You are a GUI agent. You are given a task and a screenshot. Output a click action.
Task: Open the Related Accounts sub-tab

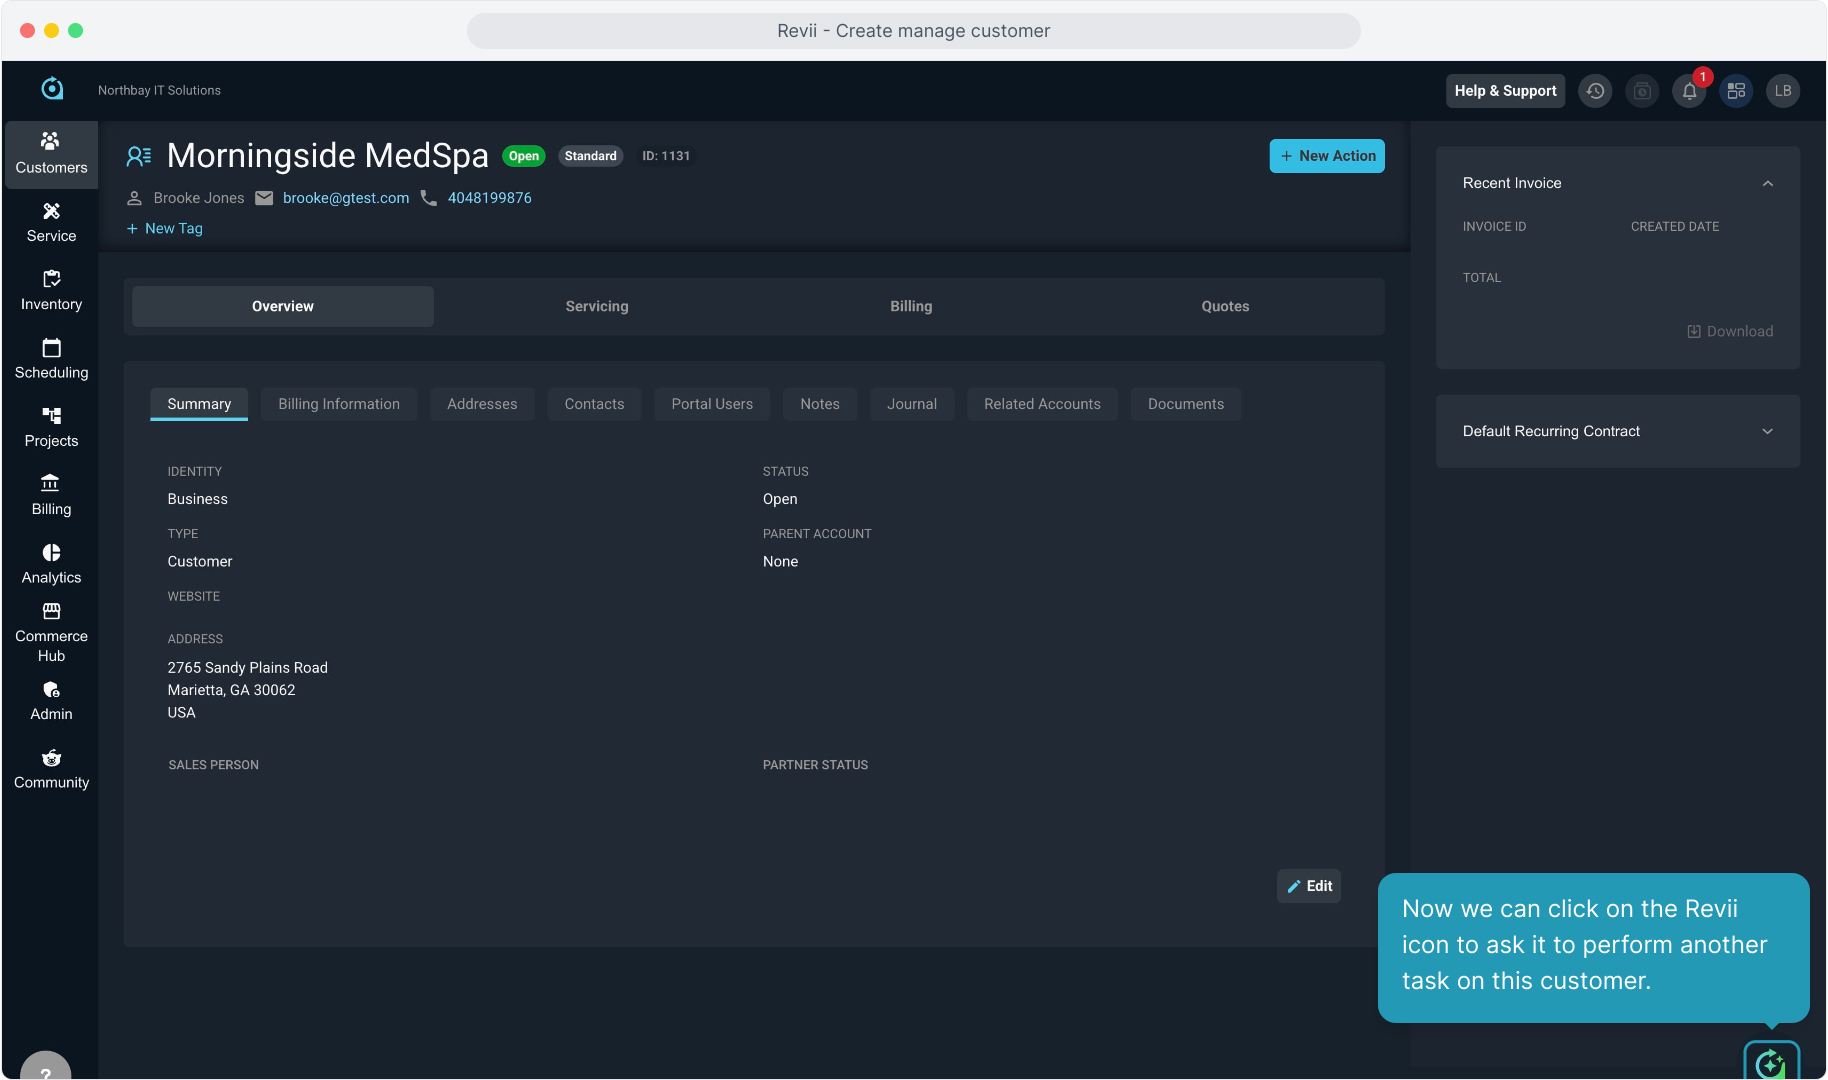[1041, 404]
